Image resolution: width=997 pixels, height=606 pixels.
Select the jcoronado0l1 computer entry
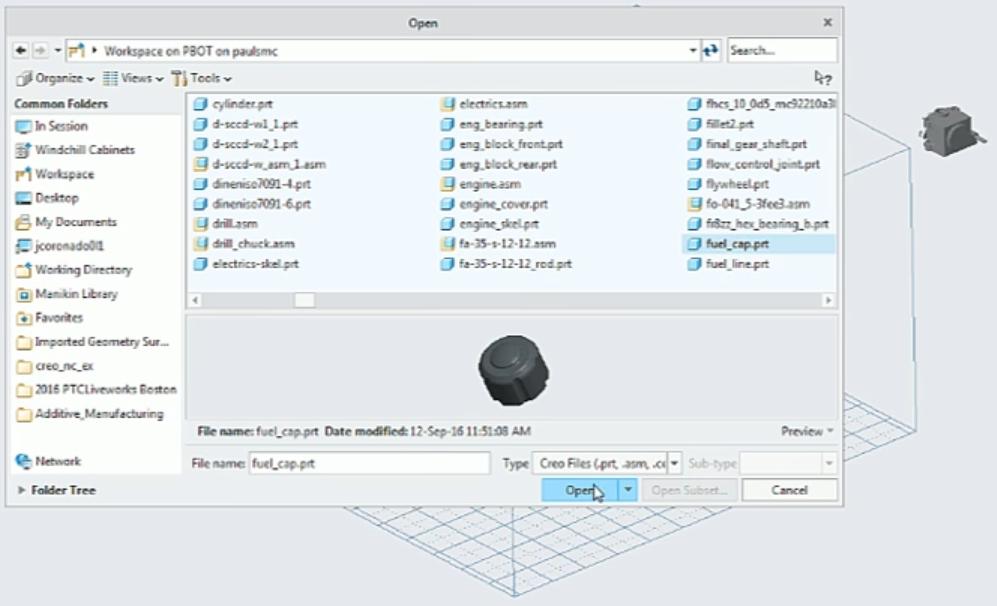pos(60,245)
